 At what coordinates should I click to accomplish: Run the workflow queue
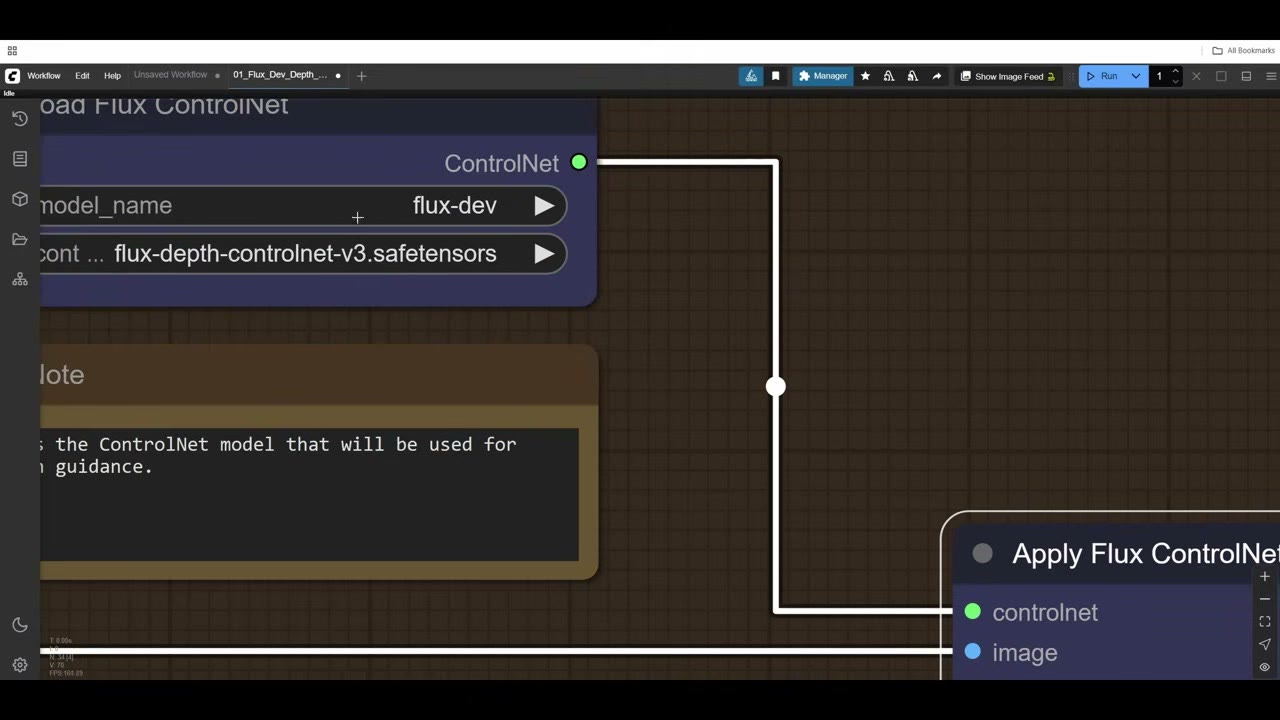pos(1102,76)
